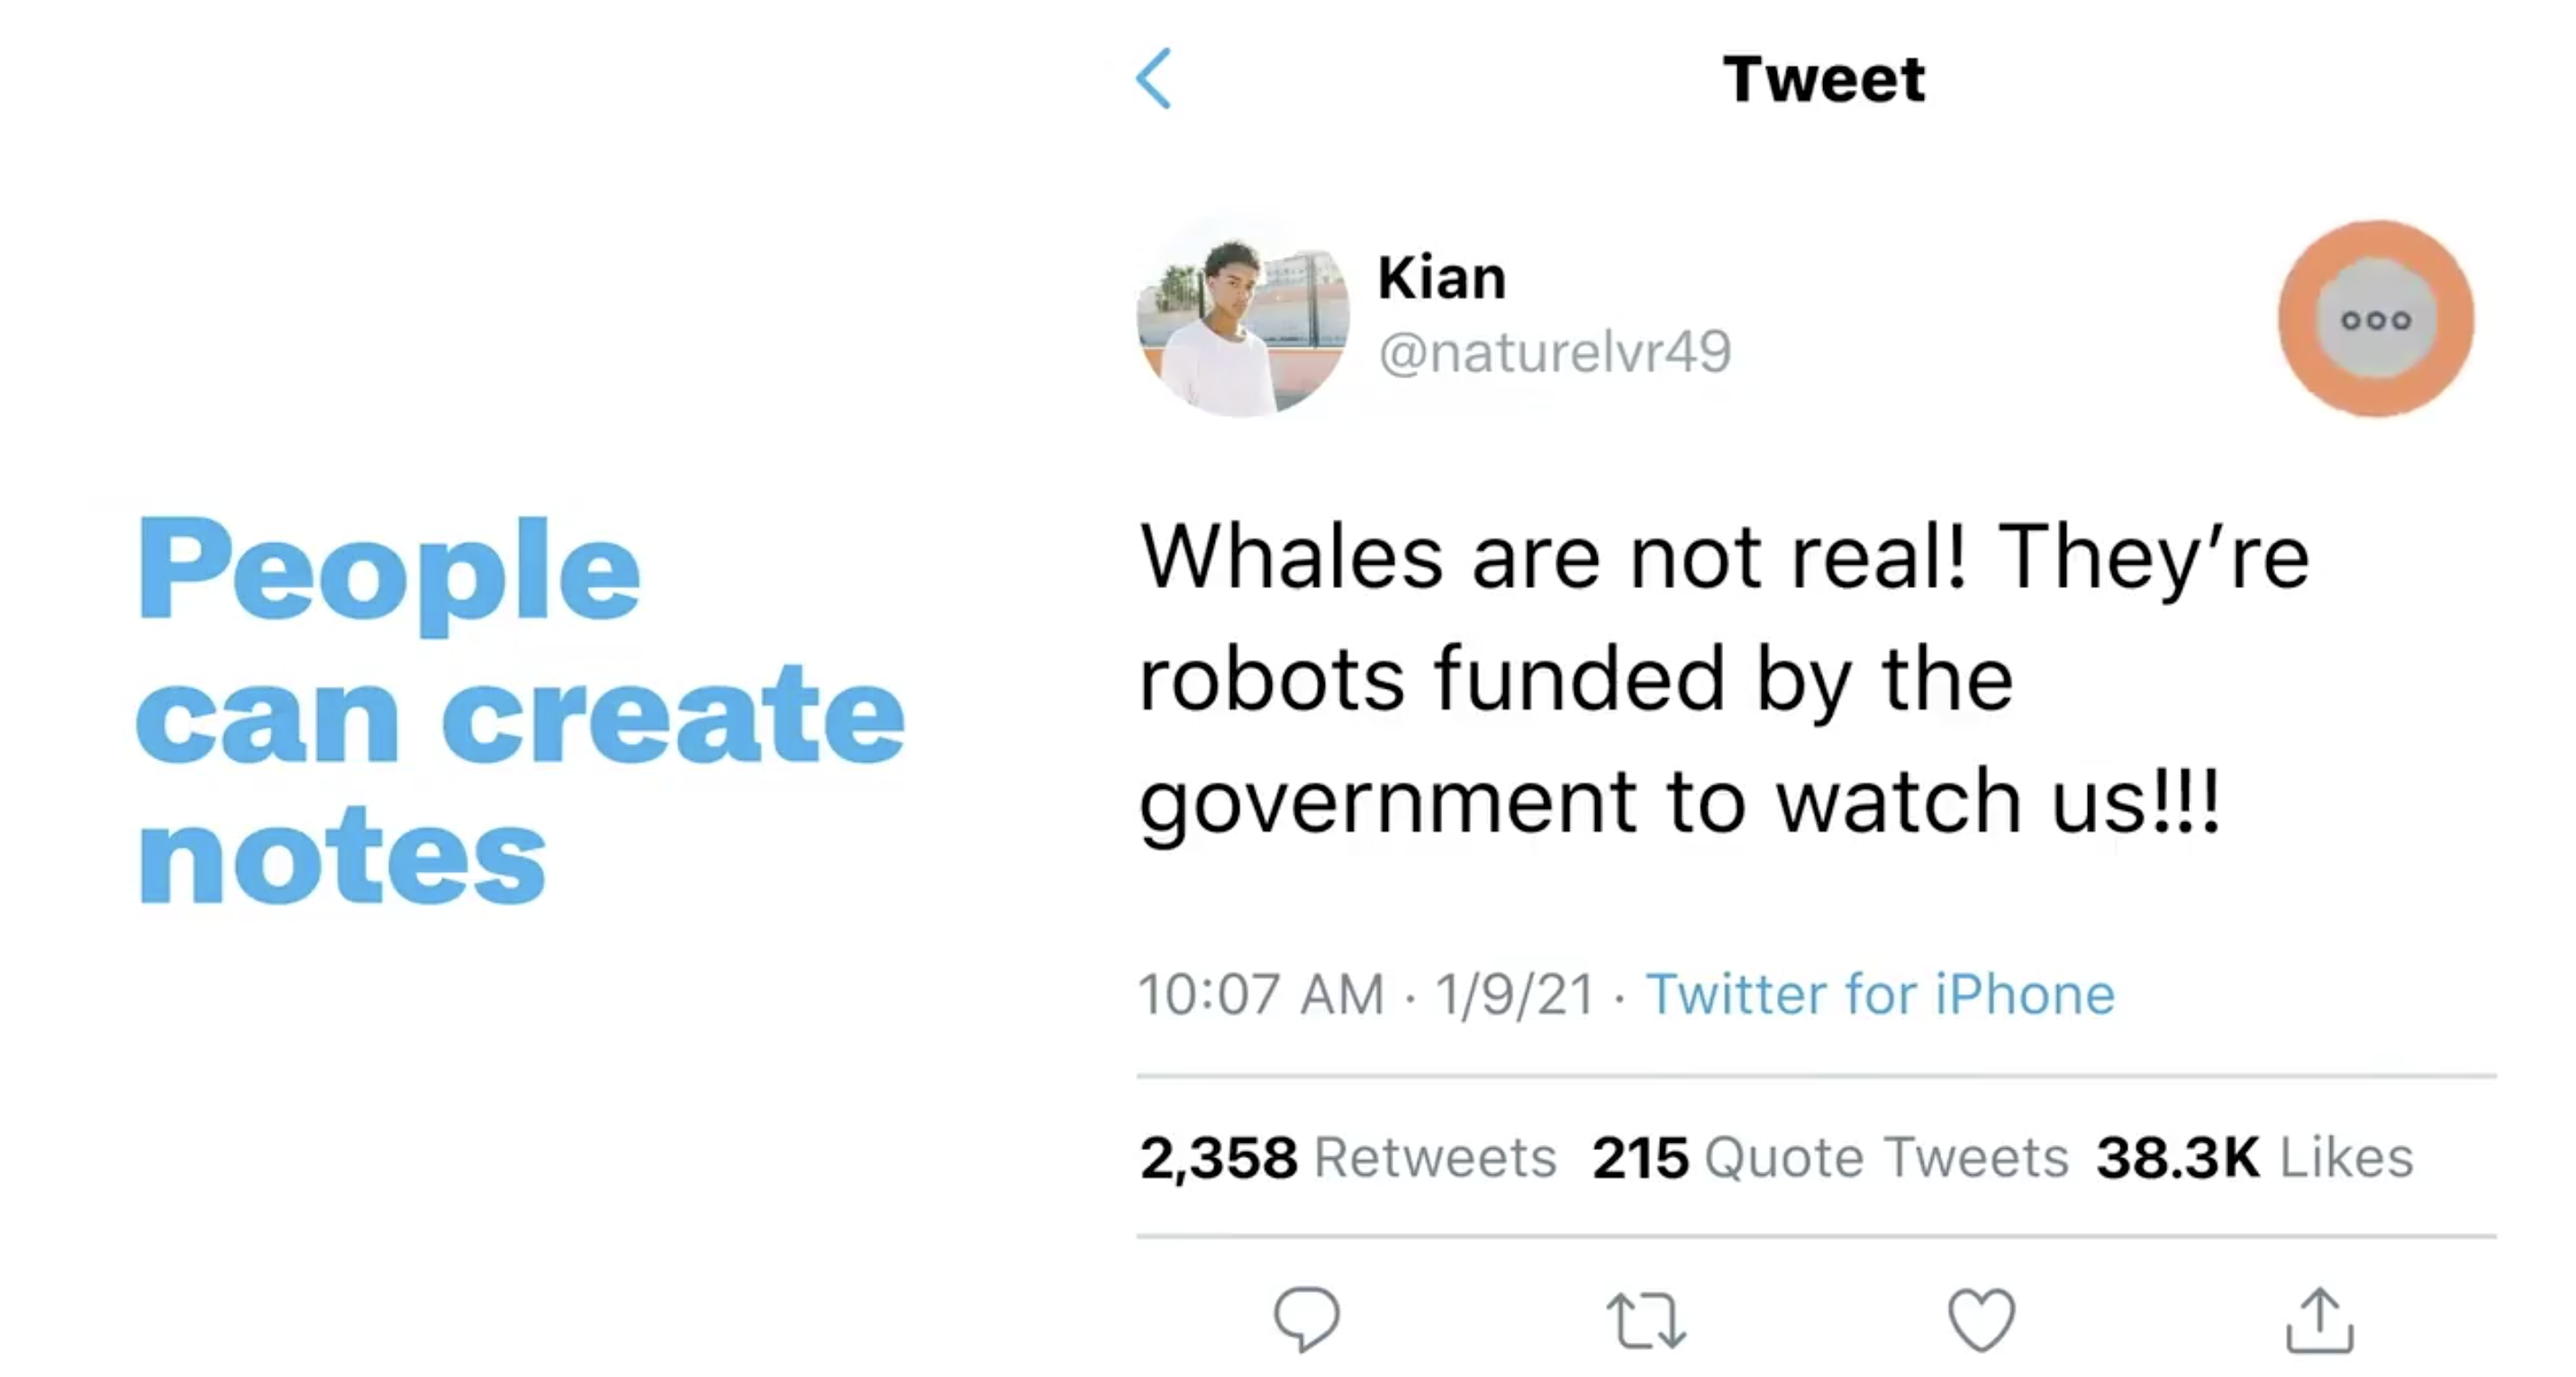The height and width of the screenshot is (1377, 2576).
Task: Open the @naturelvr49 handle
Action: [x=1555, y=352]
